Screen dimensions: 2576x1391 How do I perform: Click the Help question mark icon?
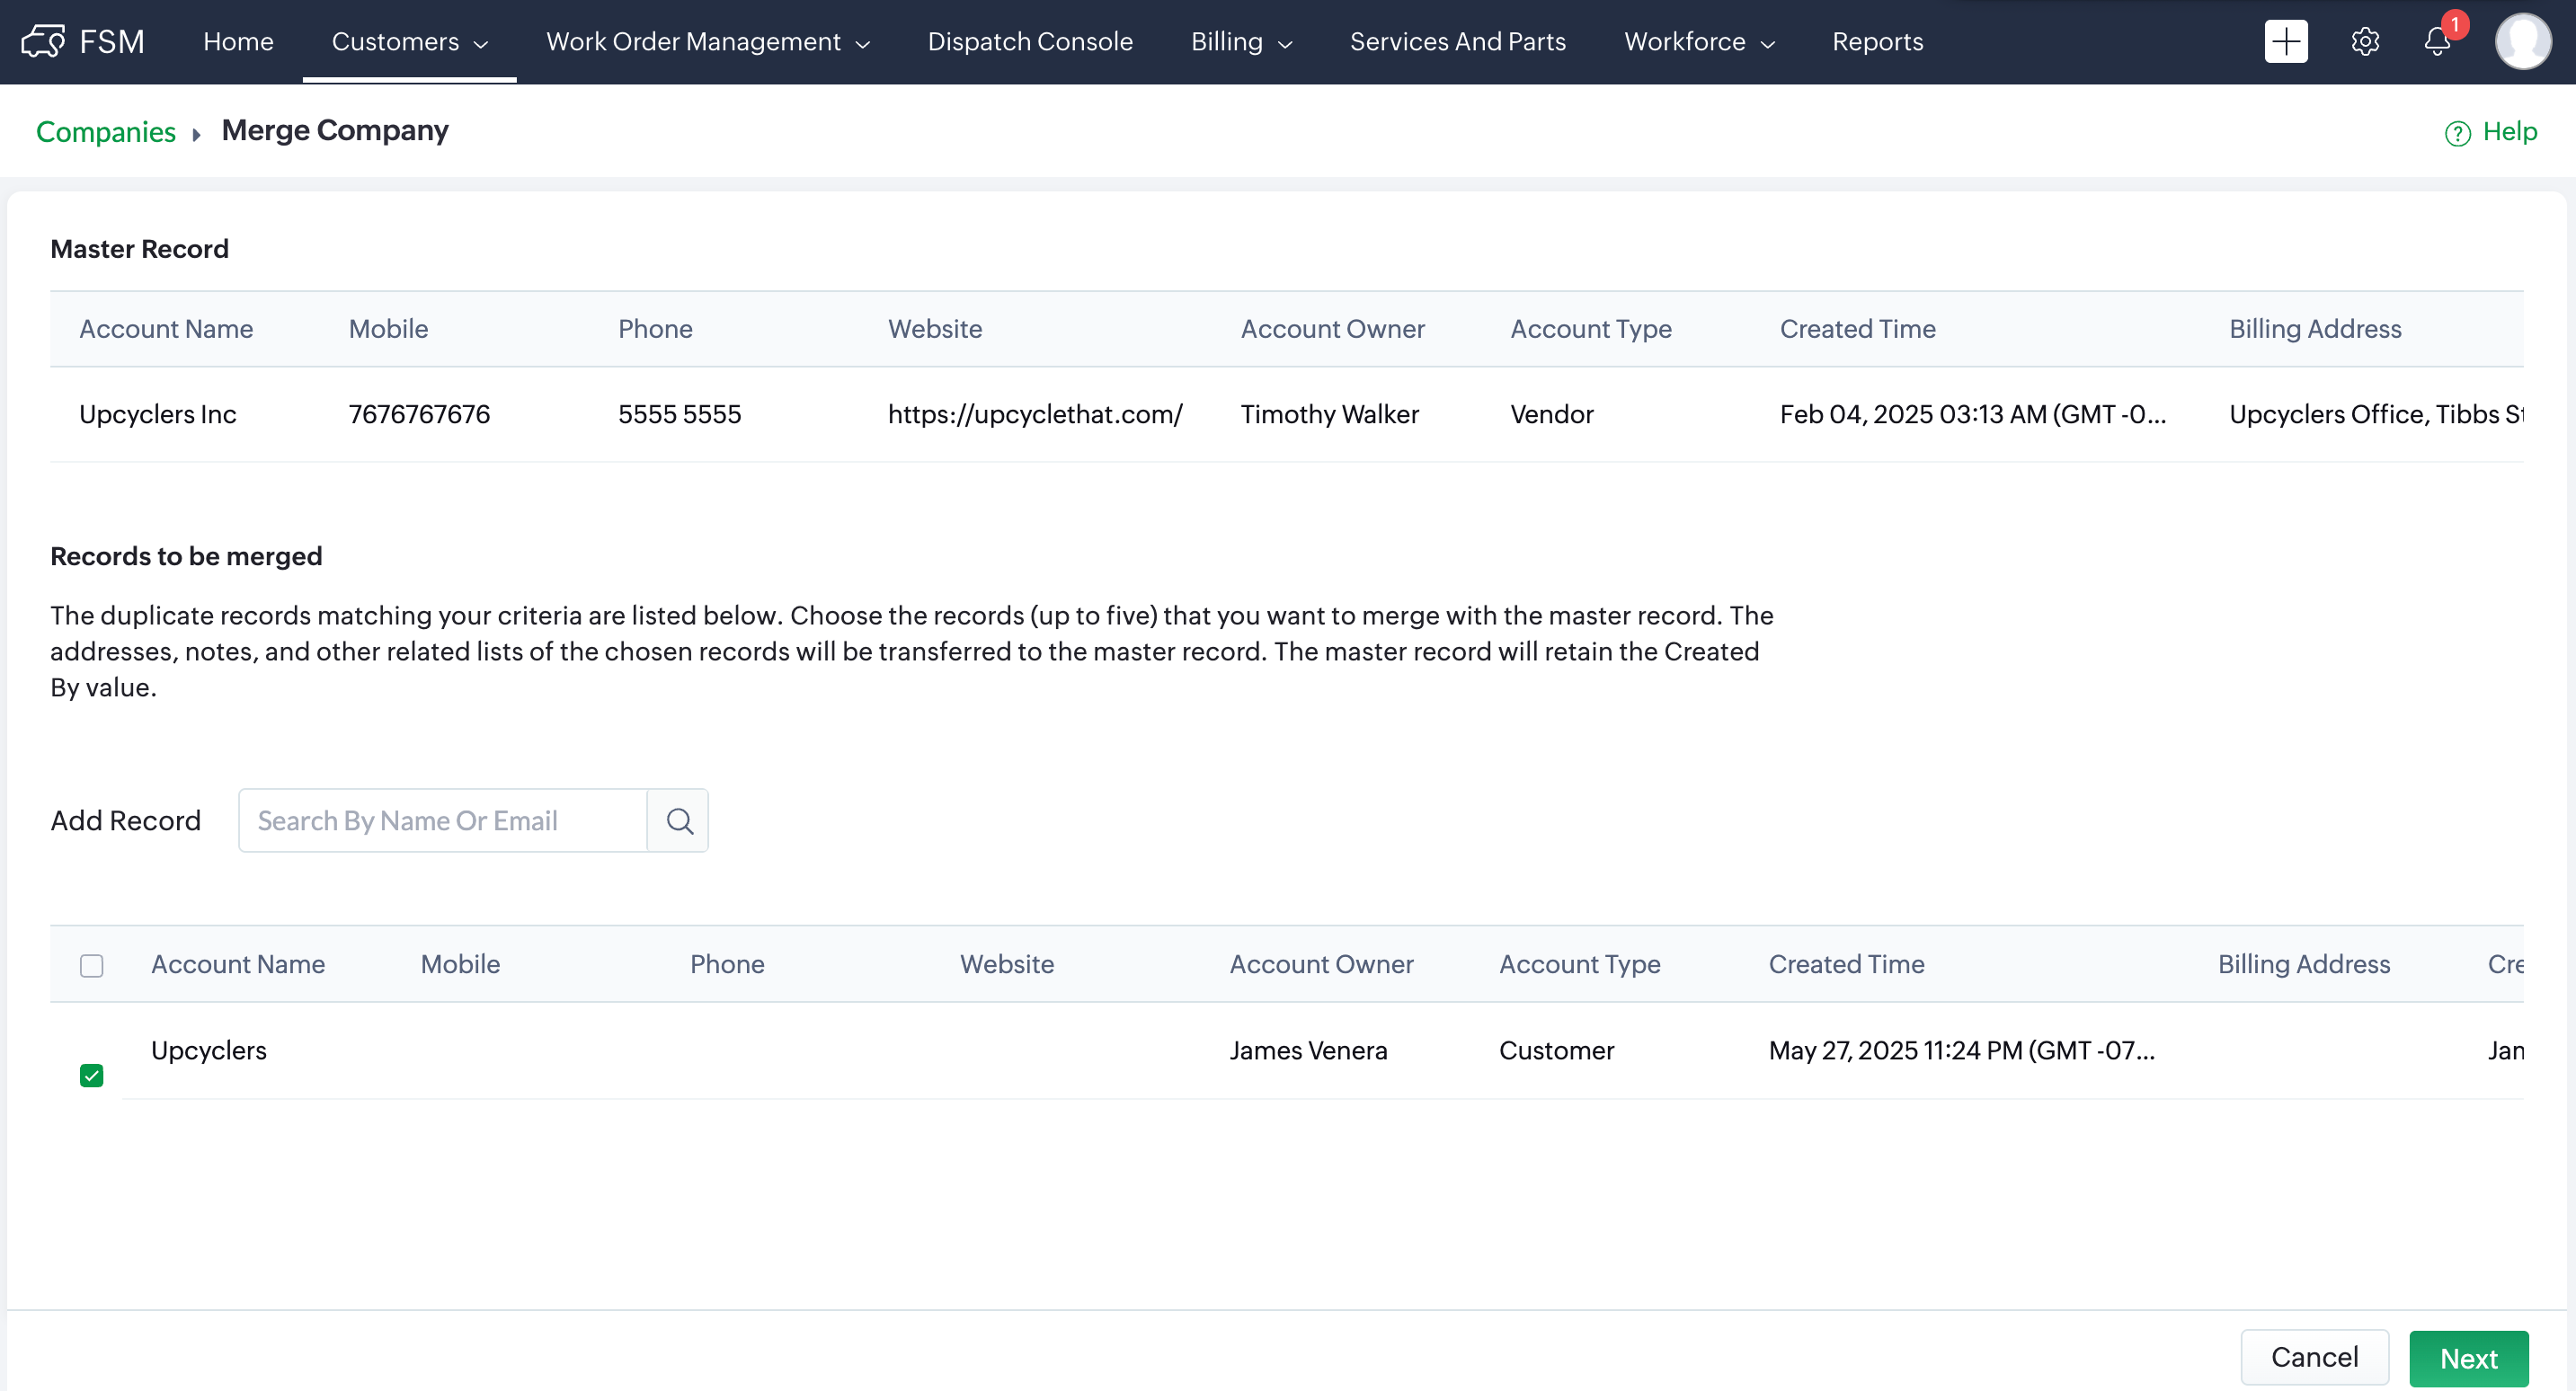pos(2457,133)
